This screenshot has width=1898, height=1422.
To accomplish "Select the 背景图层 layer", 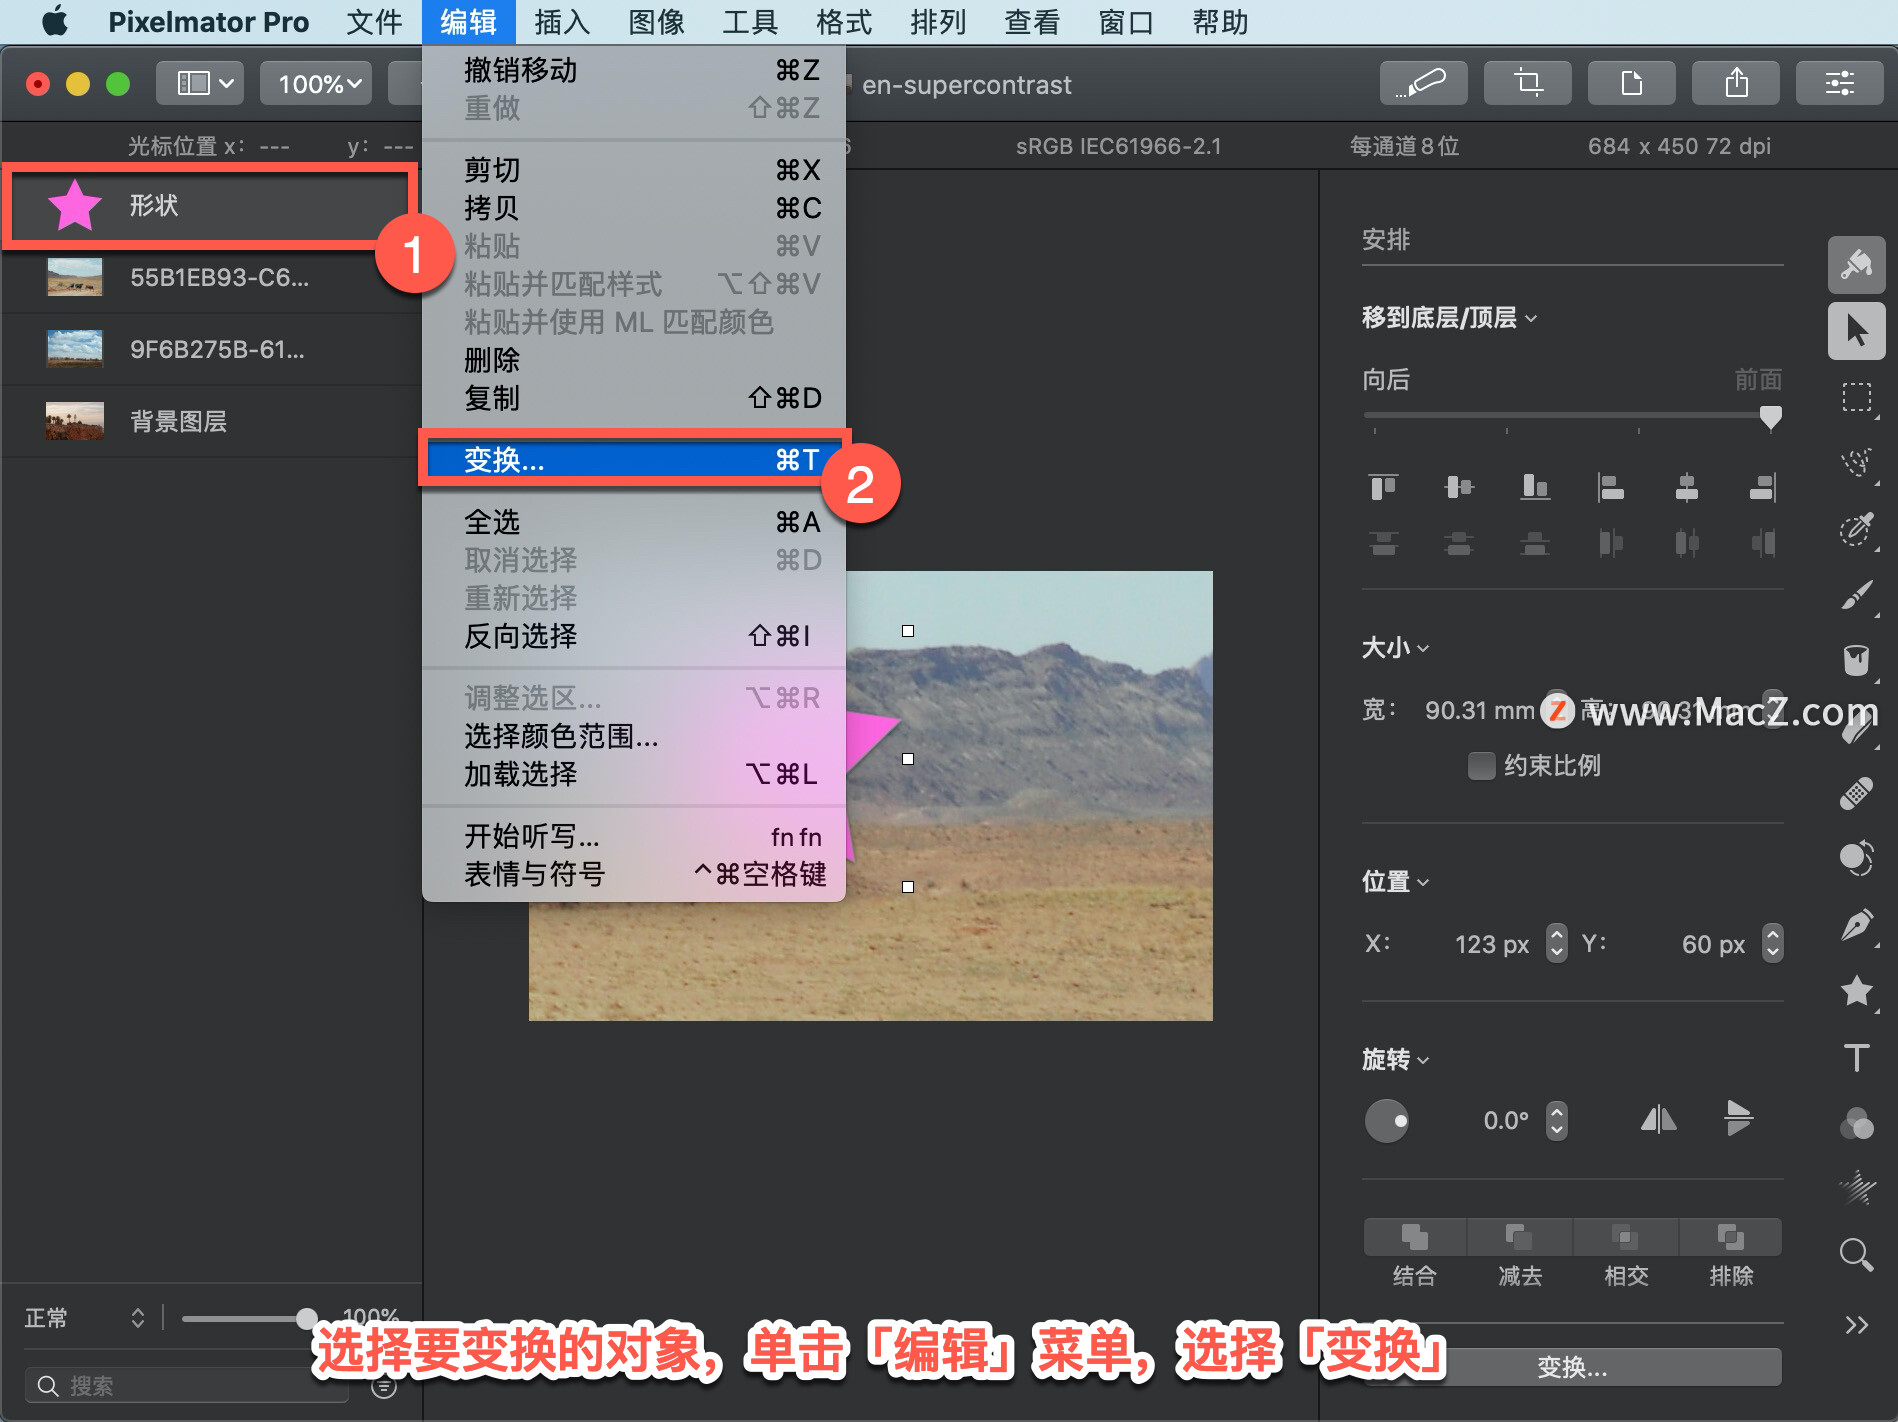I will click(x=210, y=421).
